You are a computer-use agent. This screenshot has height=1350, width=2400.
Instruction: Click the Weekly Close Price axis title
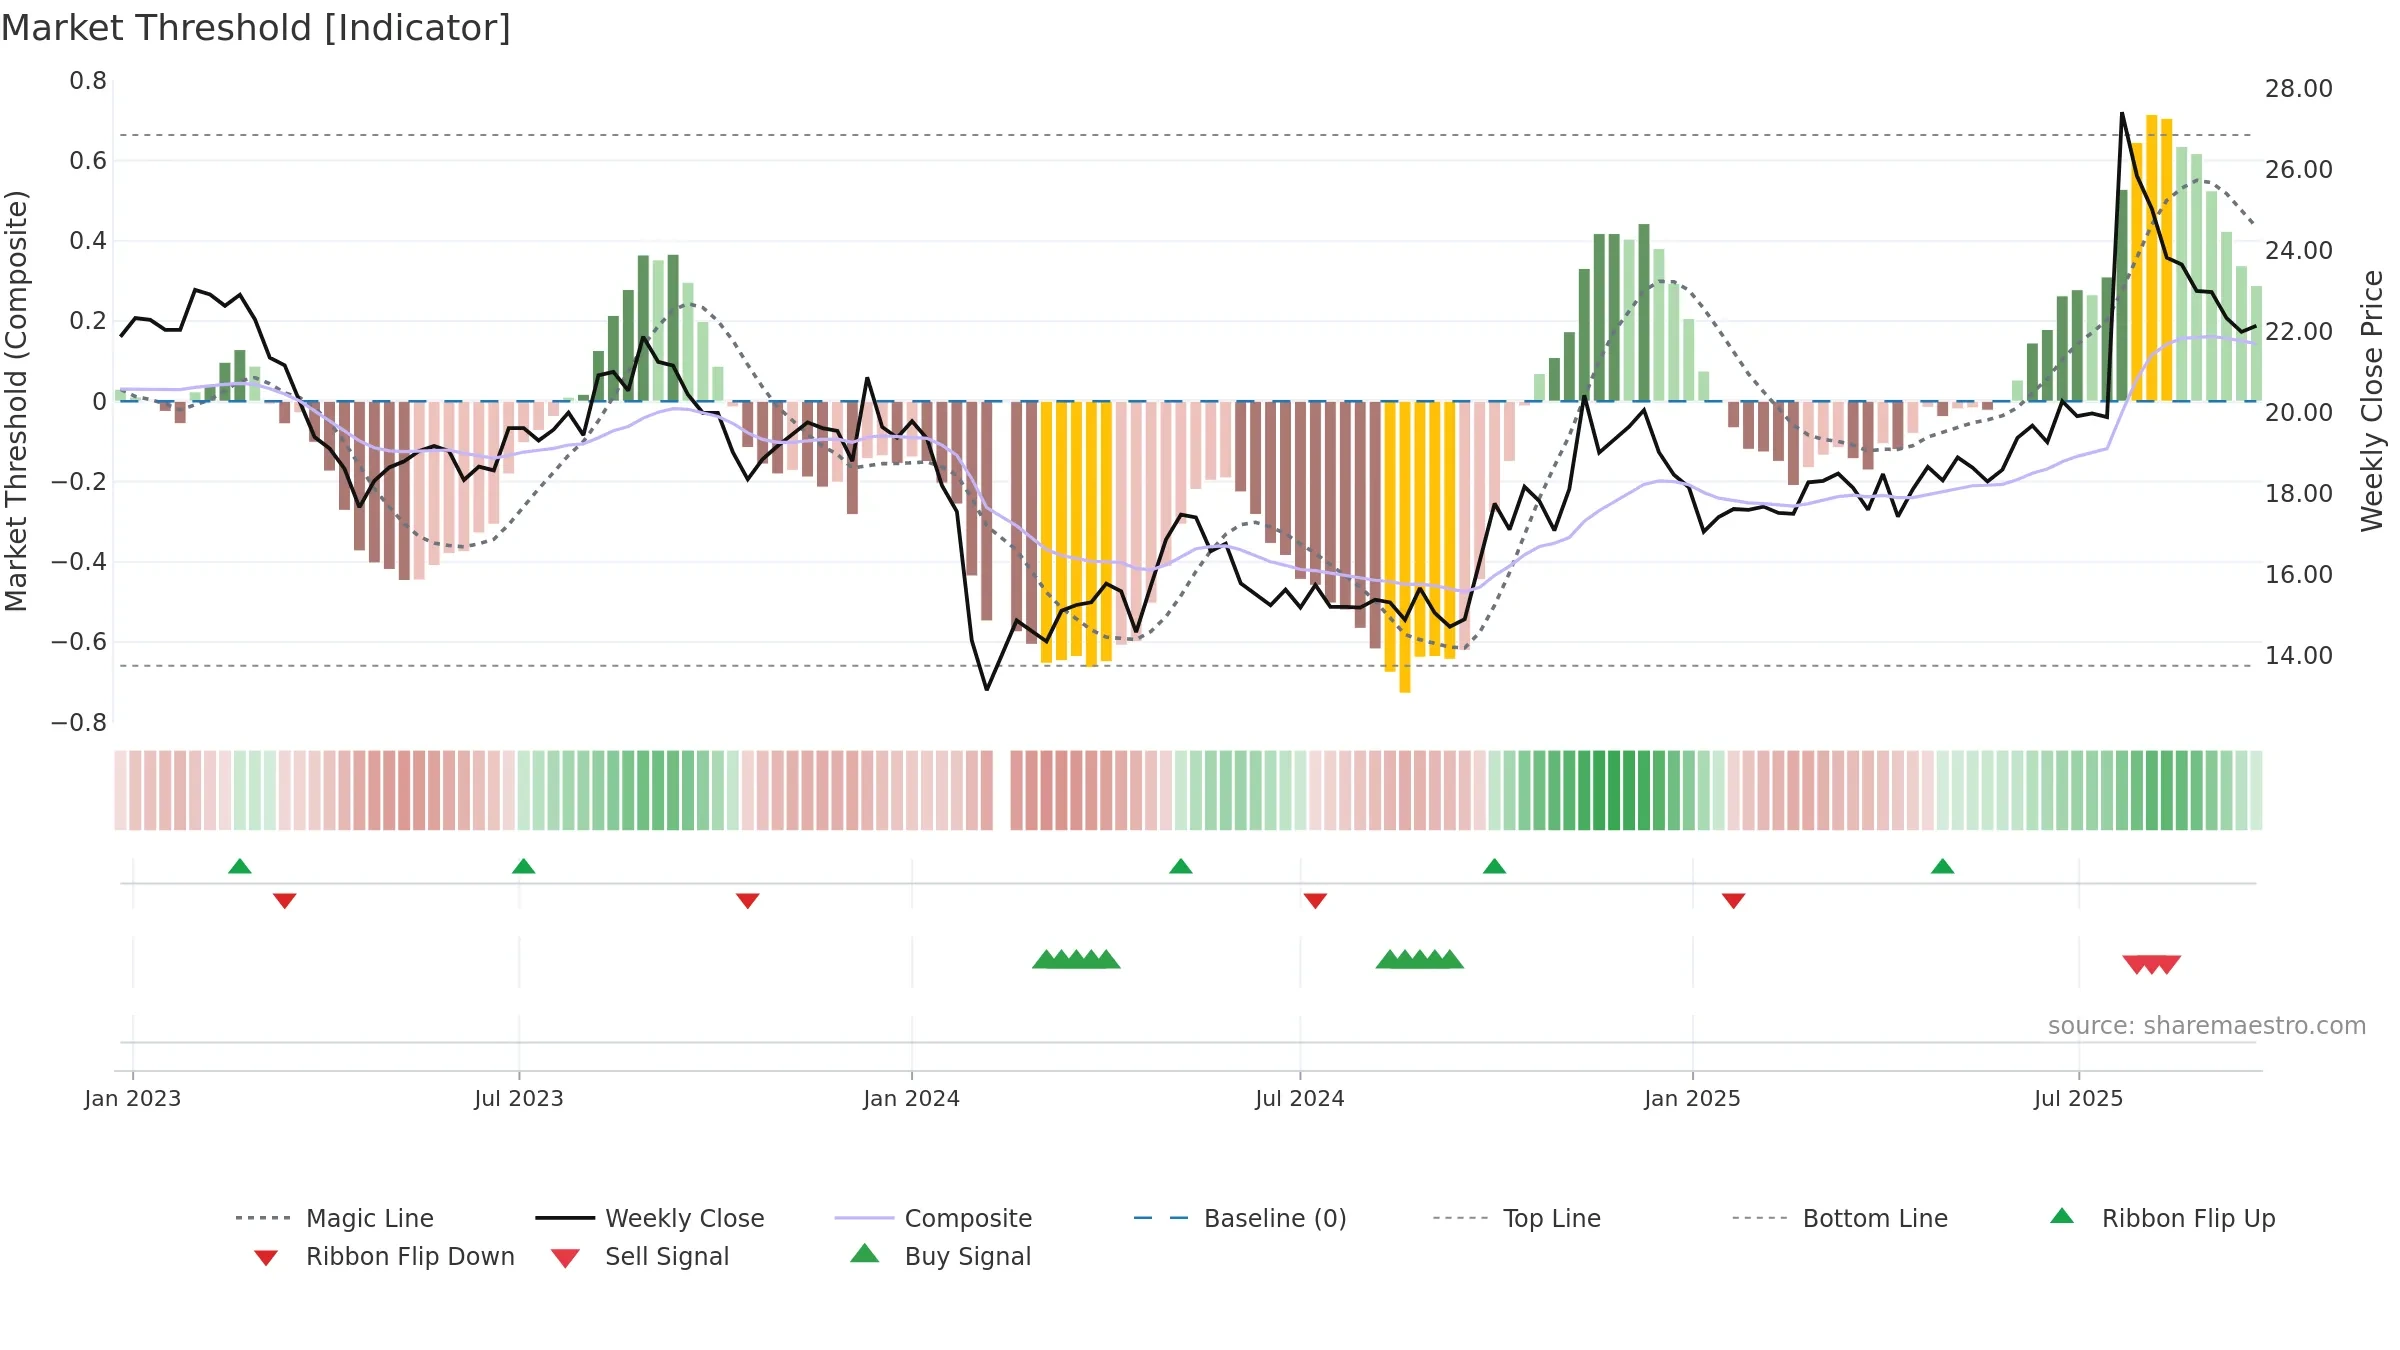pyautogui.click(x=2372, y=401)
